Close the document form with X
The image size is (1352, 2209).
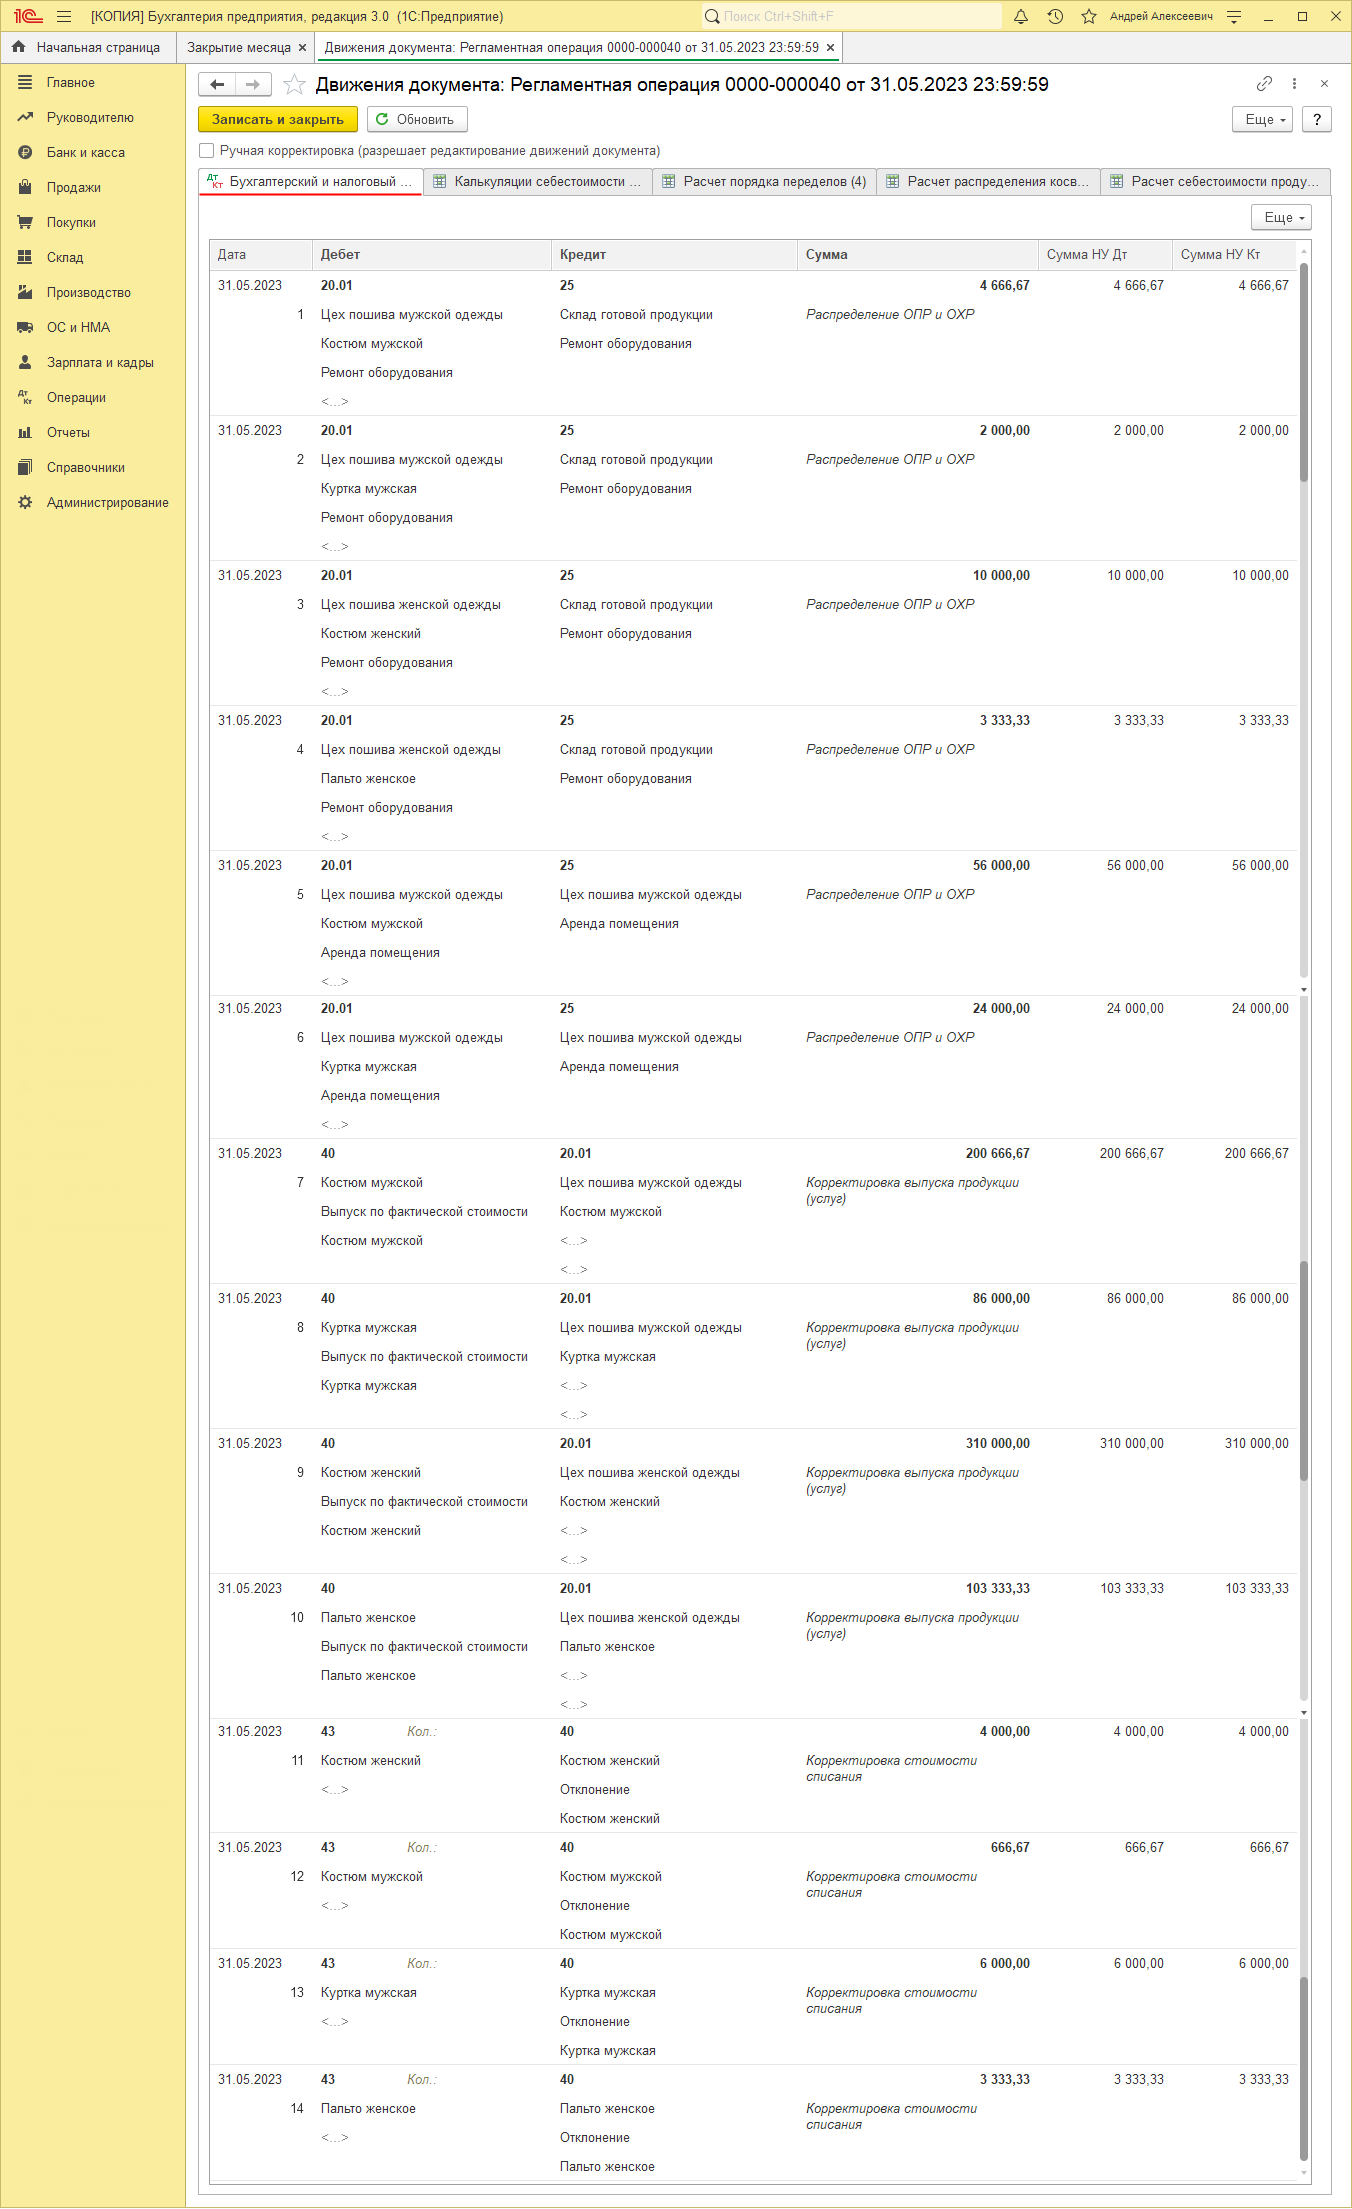[x=1324, y=84]
